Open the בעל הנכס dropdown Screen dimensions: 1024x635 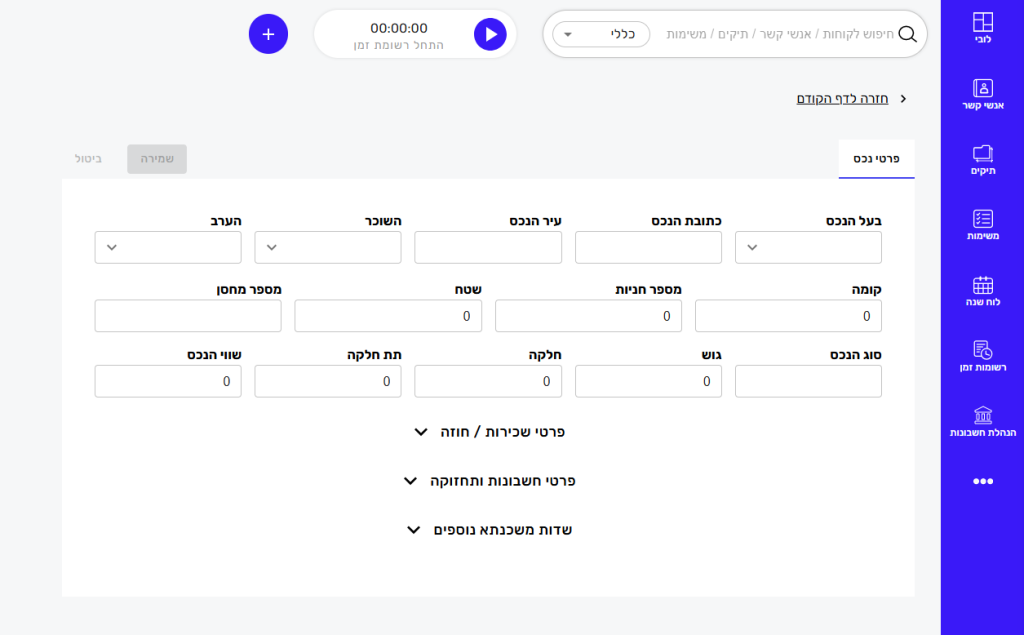pyautogui.click(x=808, y=248)
